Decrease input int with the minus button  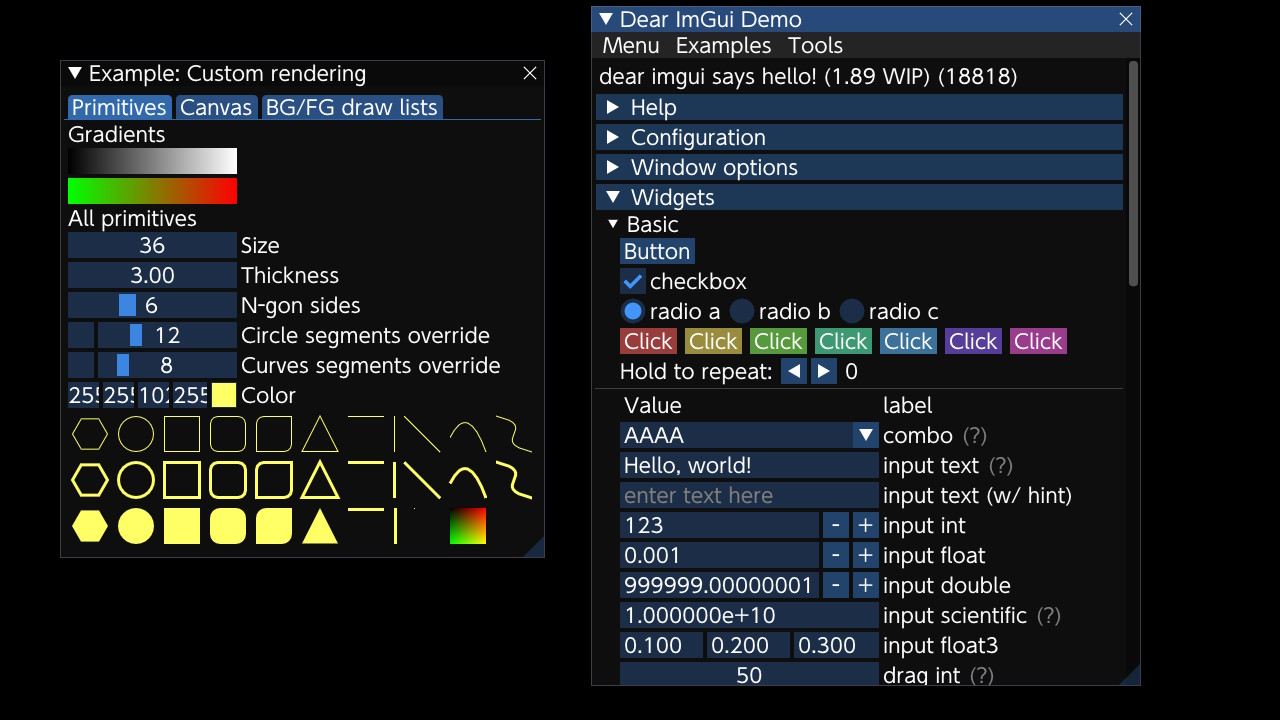(x=836, y=525)
